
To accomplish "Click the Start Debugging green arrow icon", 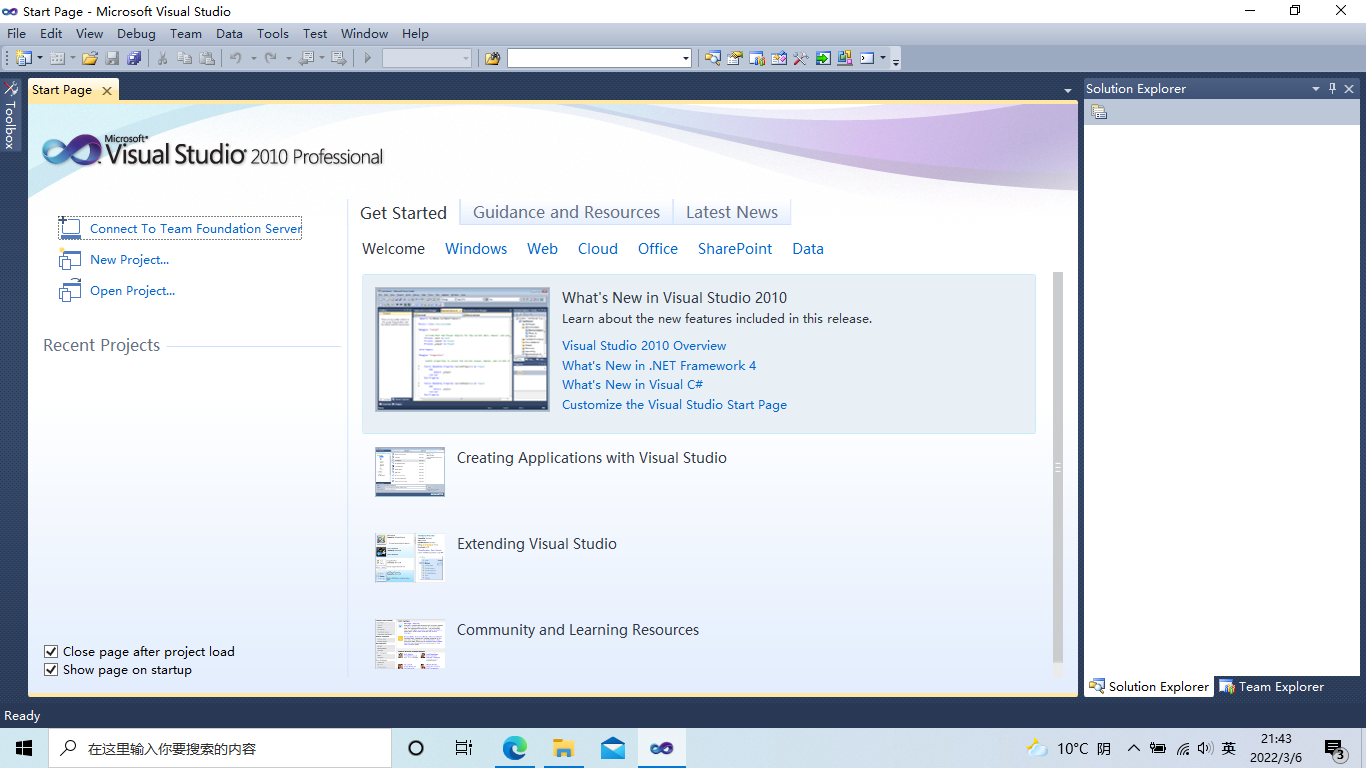I will coord(366,58).
